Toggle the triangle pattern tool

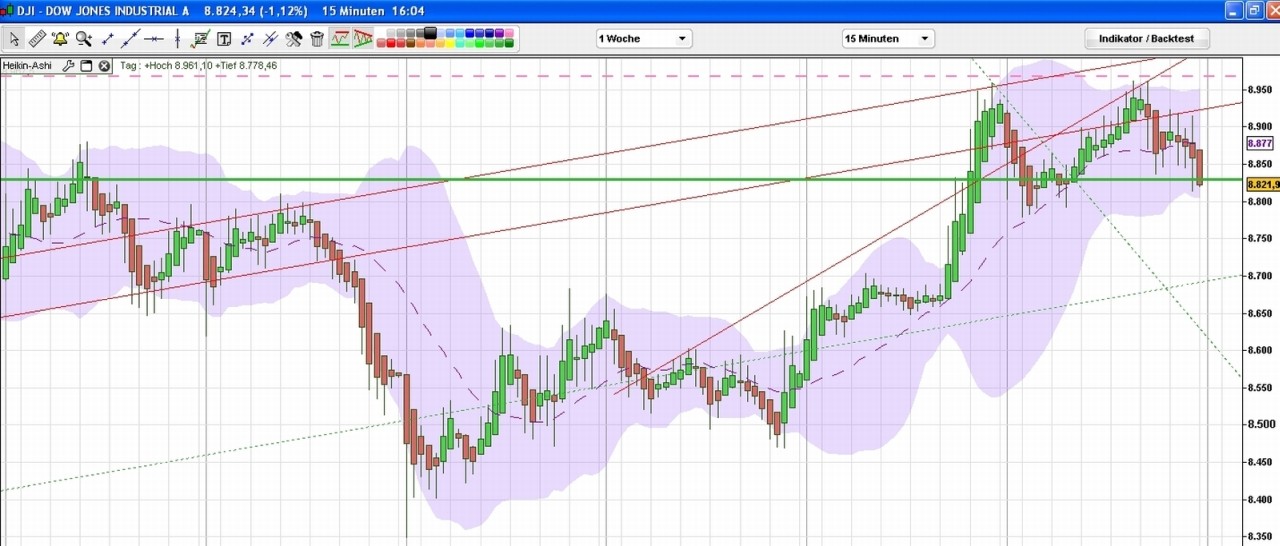[362, 39]
